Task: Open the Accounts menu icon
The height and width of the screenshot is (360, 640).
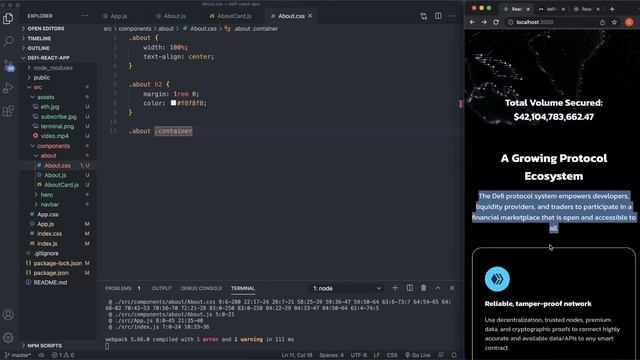Action: [x=8, y=315]
